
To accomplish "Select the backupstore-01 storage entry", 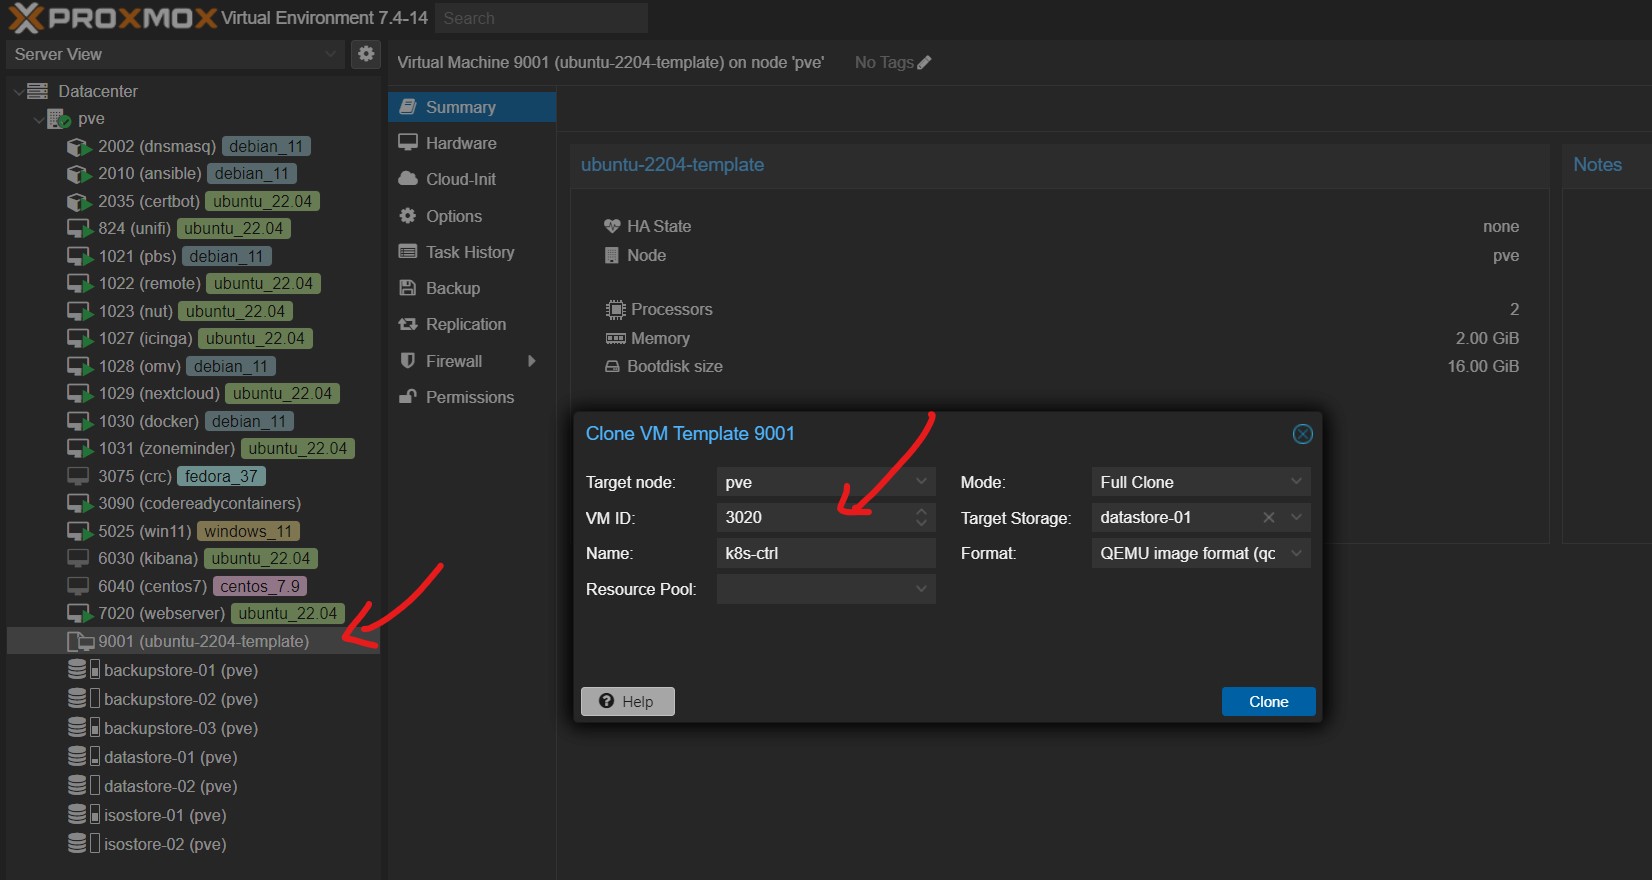I will [180, 670].
